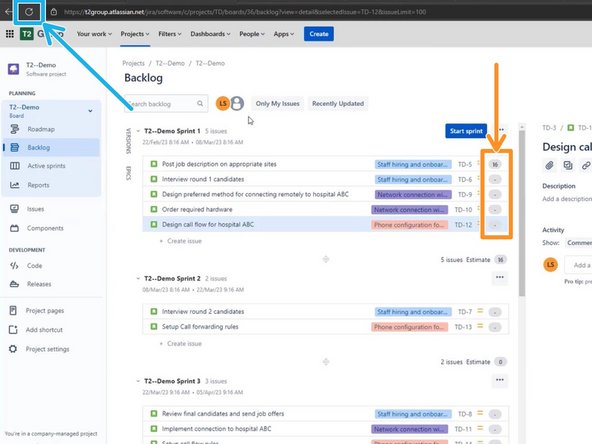The height and width of the screenshot is (444, 592).
Task: Open Components in sidebar
Action: (x=45, y=228)
